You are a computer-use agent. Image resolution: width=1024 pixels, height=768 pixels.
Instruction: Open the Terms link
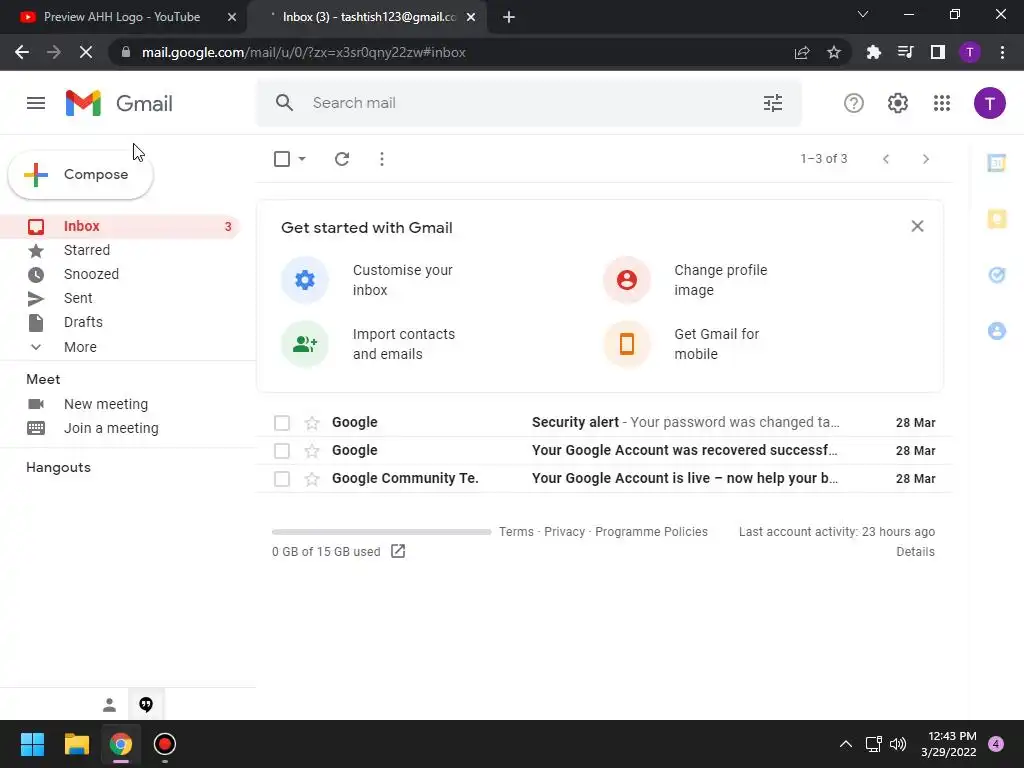tap(517, 532)
